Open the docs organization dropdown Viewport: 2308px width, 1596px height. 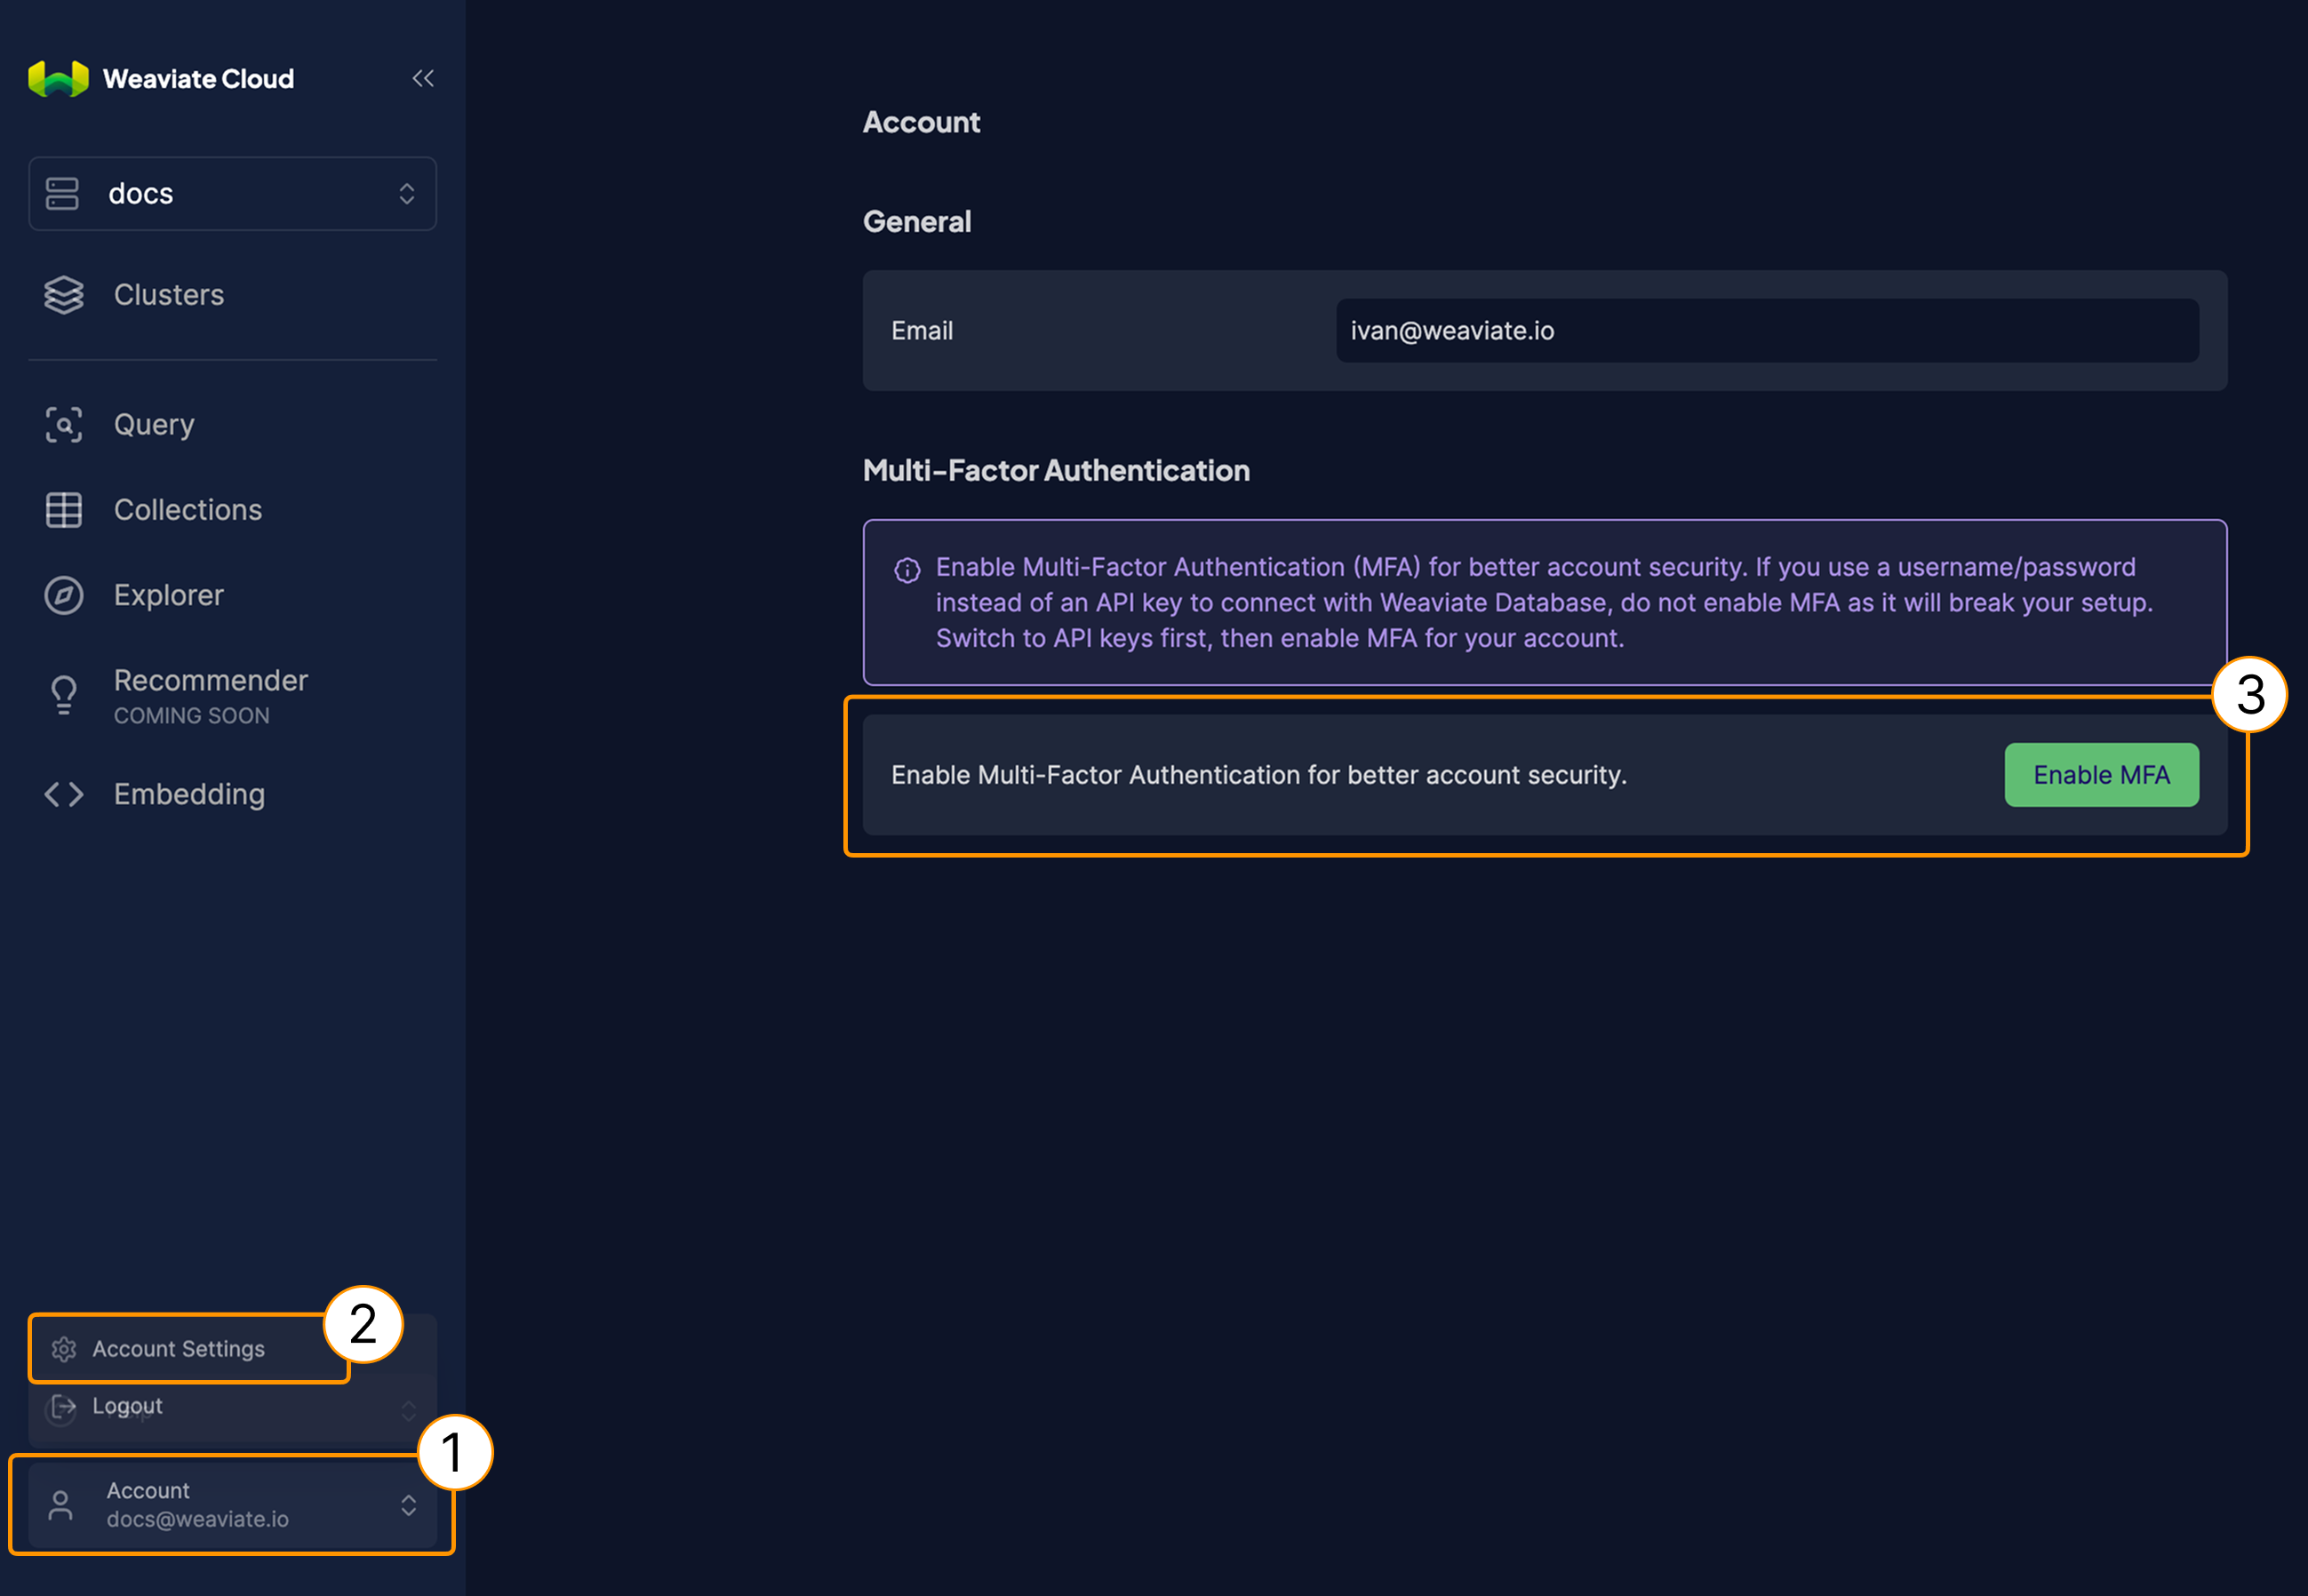(x=232, y=194)
